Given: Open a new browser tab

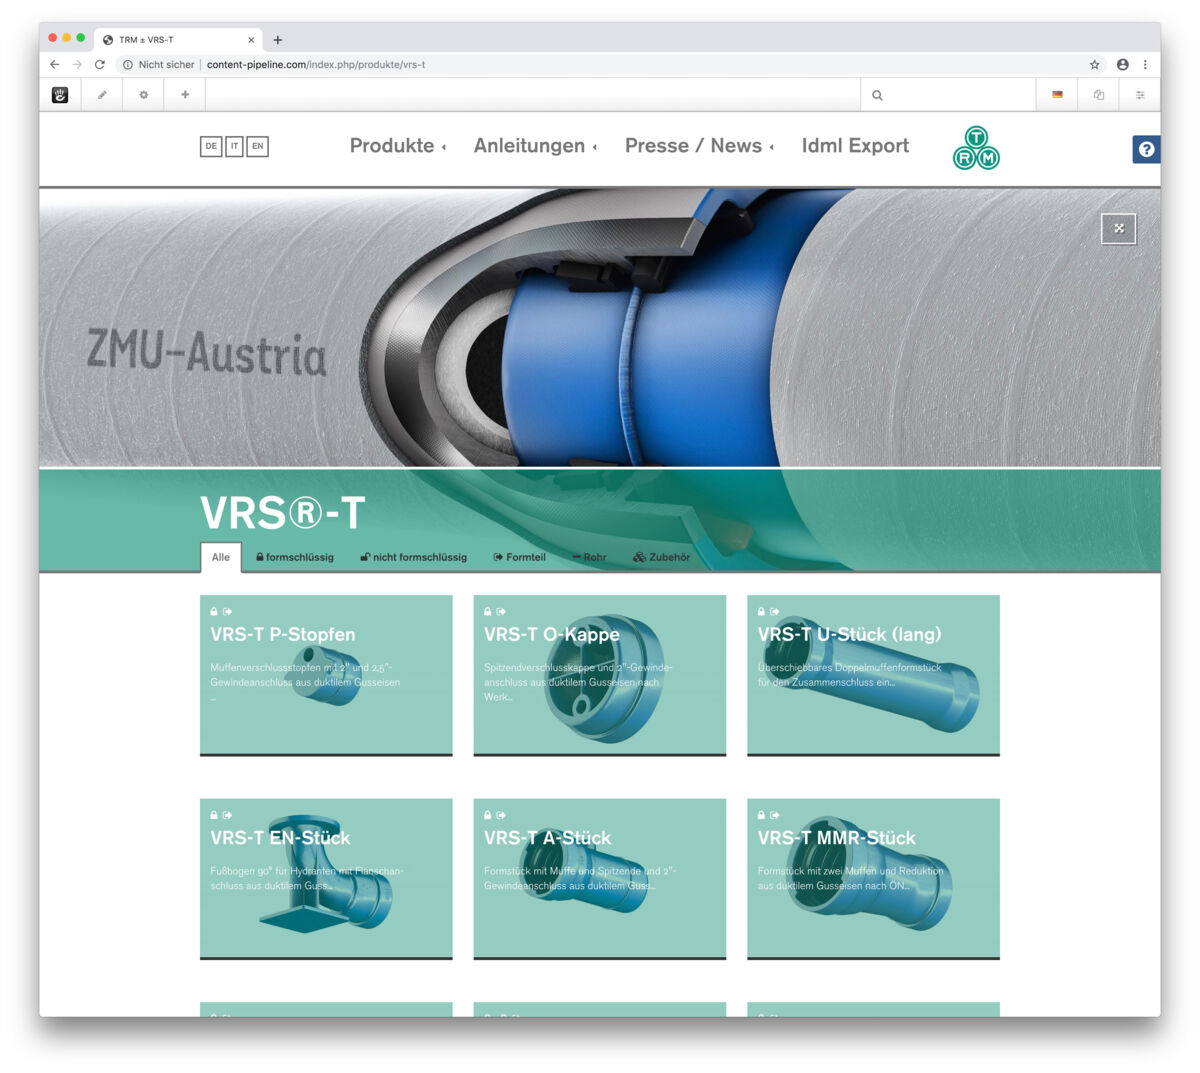Looking at the screenshot, I should pyautogui.click(x=278, y=40).
